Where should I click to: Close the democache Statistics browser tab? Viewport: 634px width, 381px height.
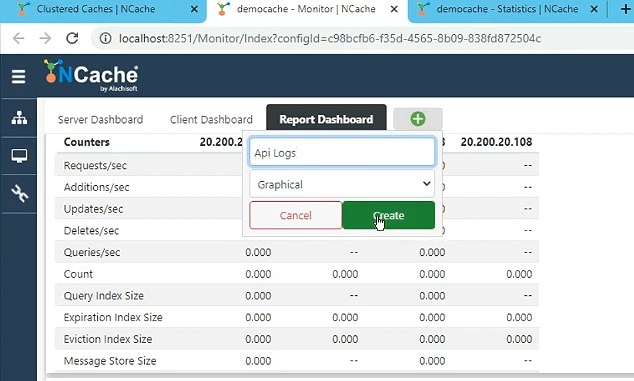pos(594,9)
